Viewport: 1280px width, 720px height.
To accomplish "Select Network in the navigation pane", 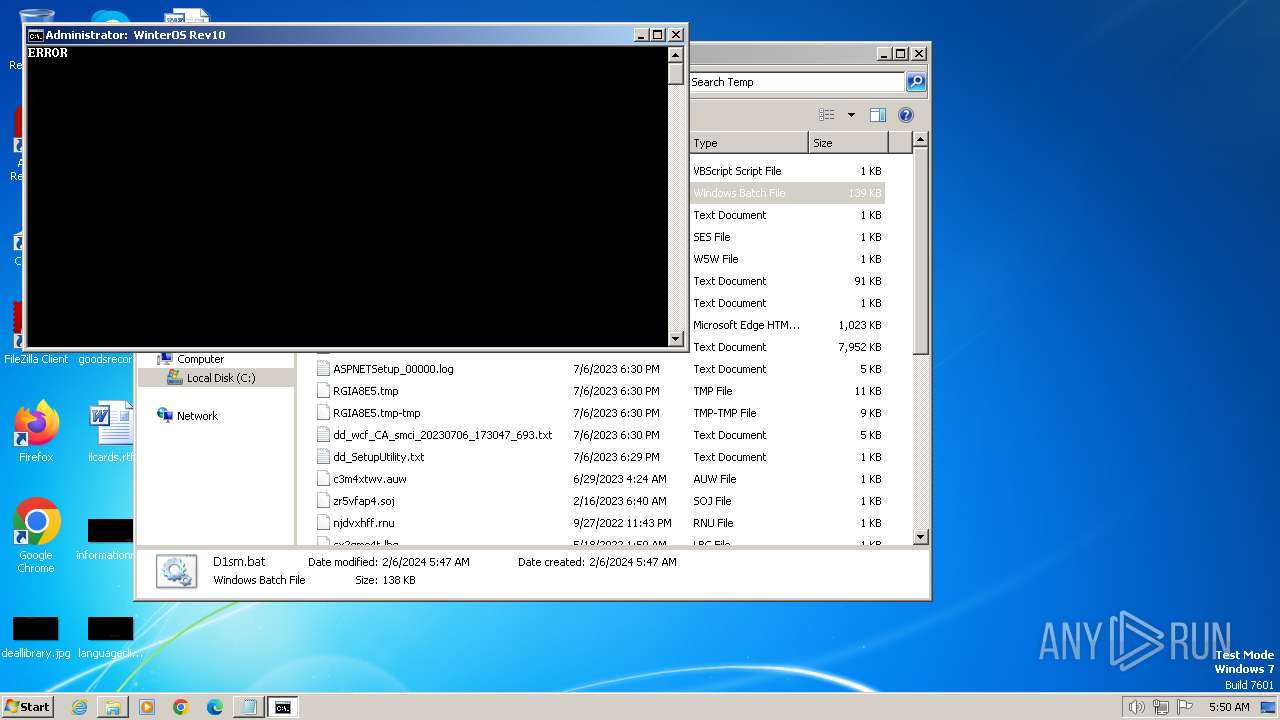I will (197, 416).
